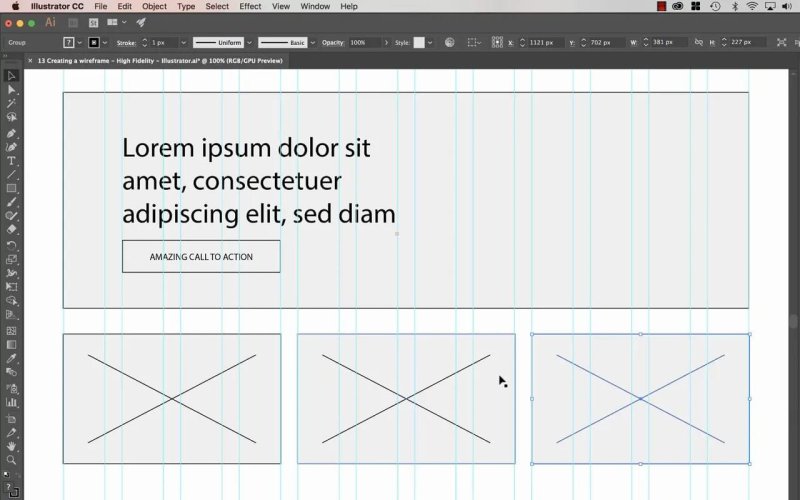Select the Artboard tool
The image size is (800, 500).
click(11, 419)
